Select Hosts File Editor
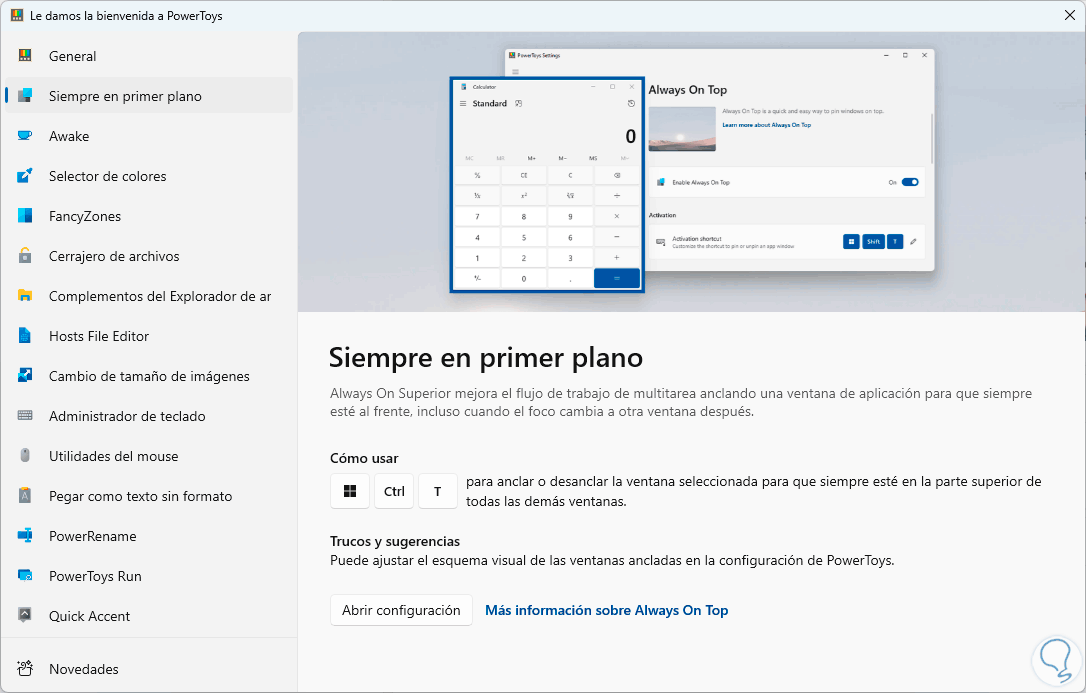Screen dimensions: 1086x693 tap(149, 336)
